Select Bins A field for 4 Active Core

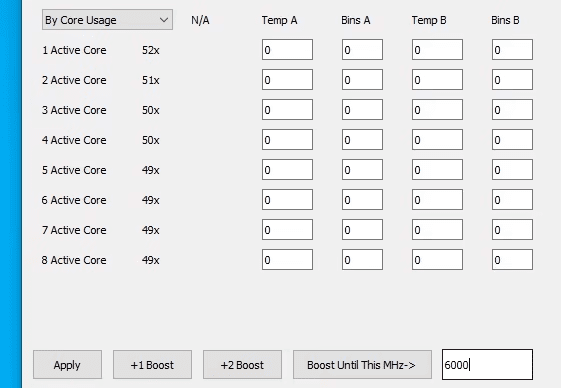click(362, 140)
